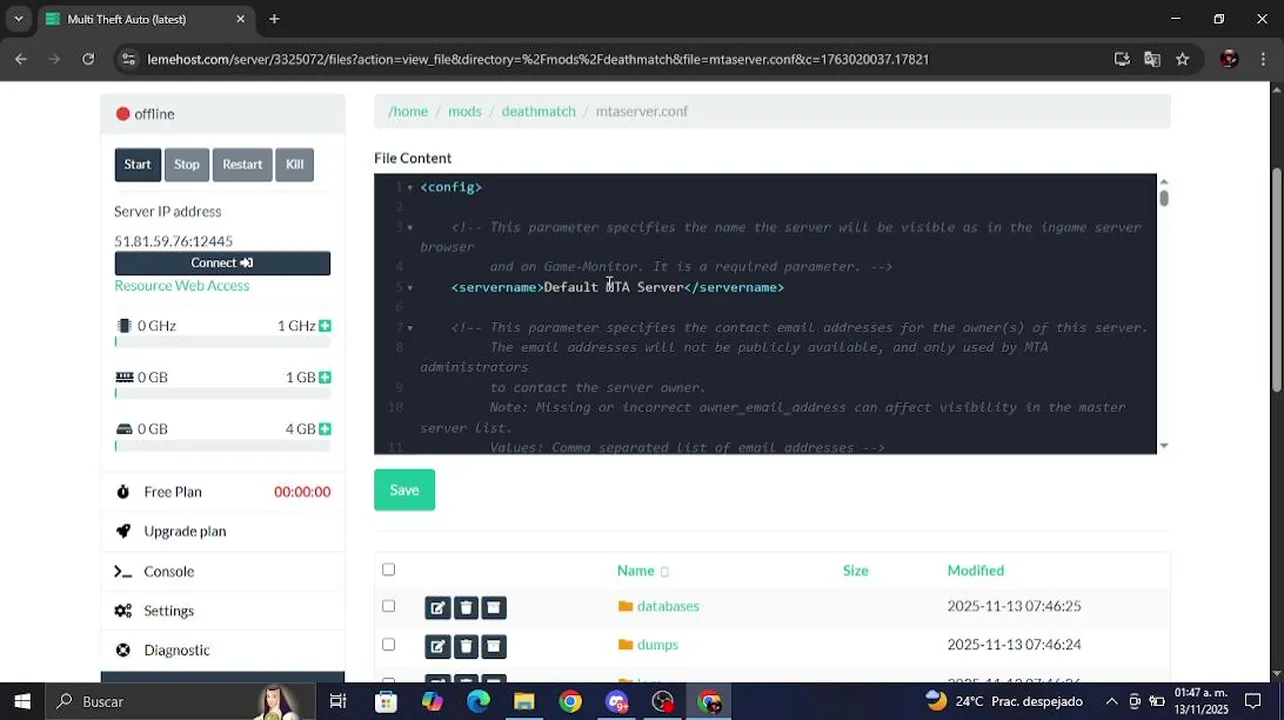Screen dimensions: 1284x720
Task: Open notification center icon in taskbar
Action: click(1253, 701)
